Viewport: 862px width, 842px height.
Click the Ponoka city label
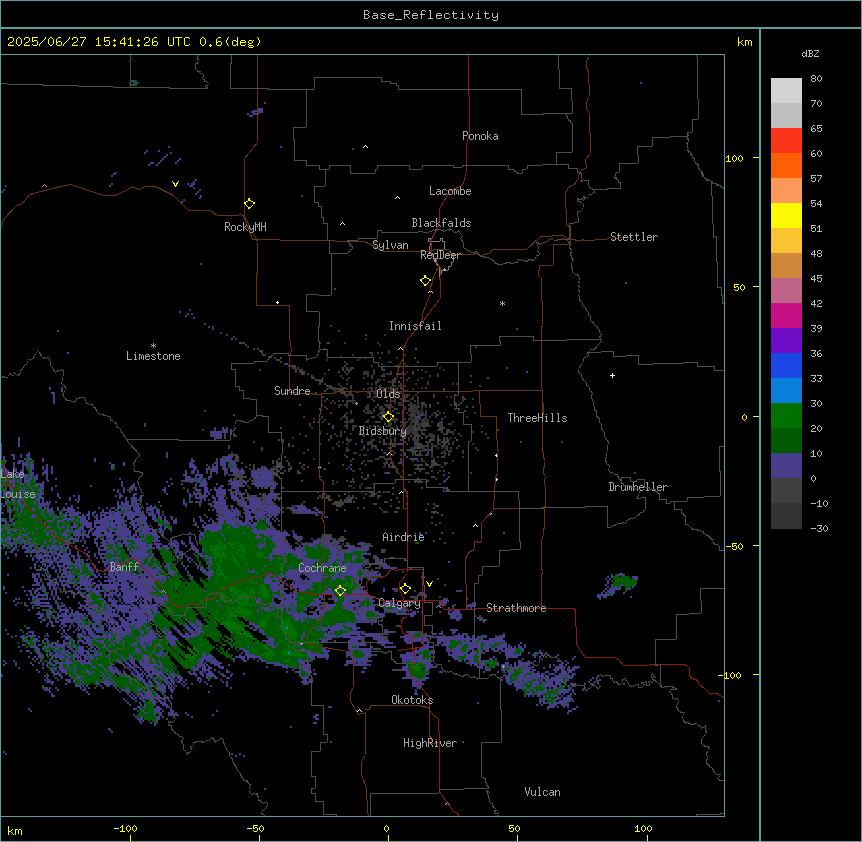(480, 136)
